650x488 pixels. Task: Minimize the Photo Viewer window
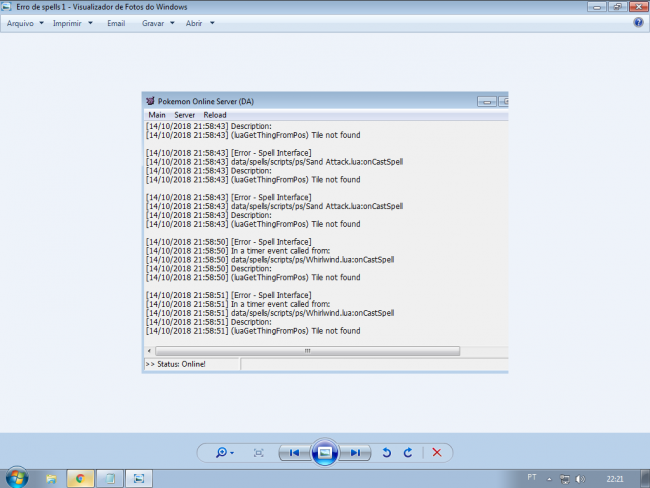pyautogui.click(x=597, y=7)
